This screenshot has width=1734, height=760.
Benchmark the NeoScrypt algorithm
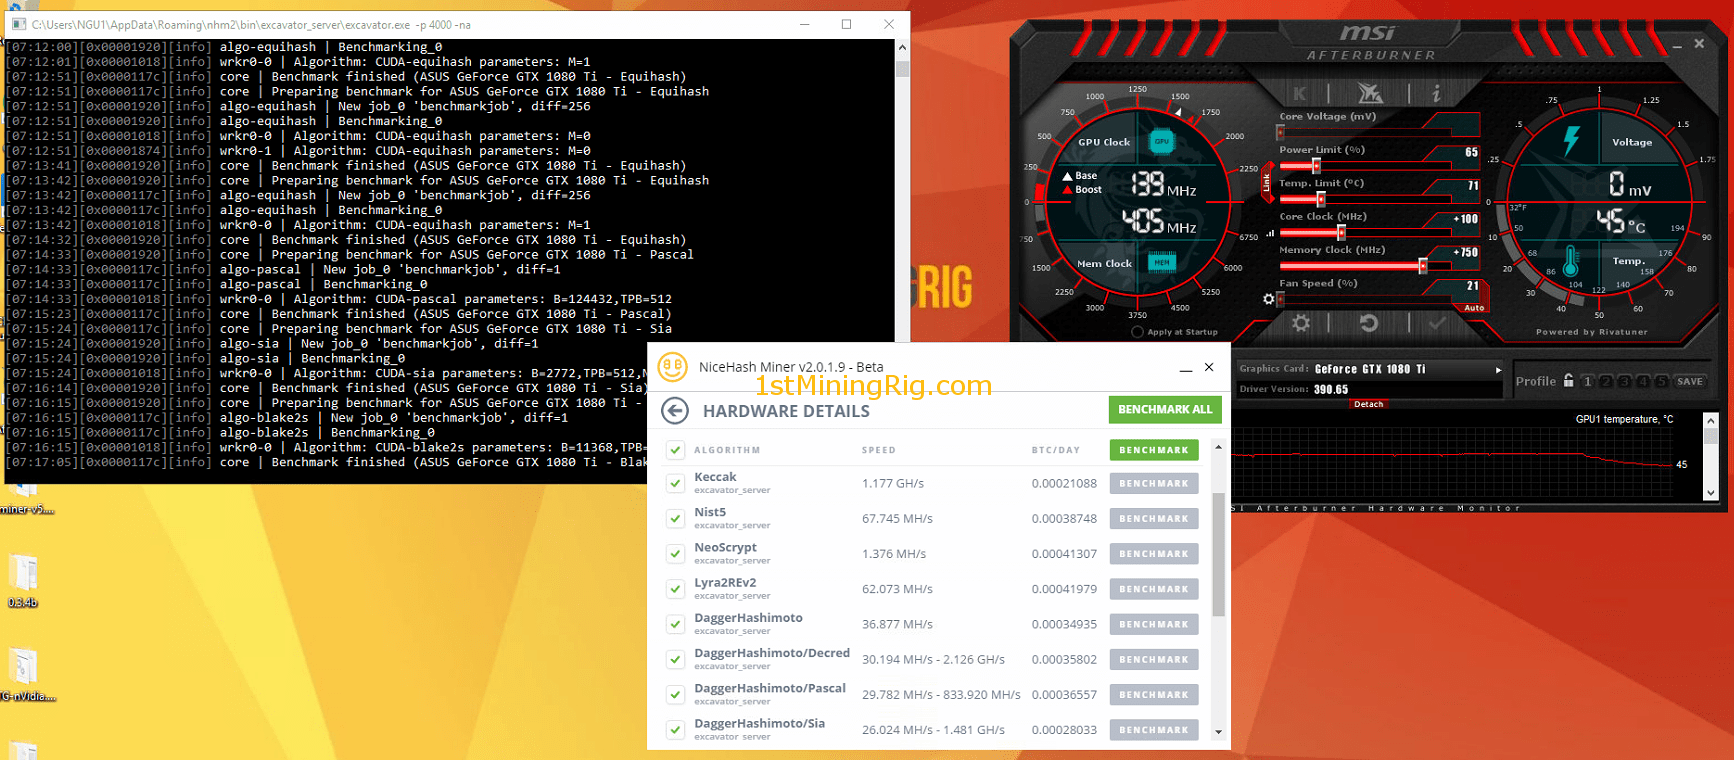click(1154, 553)
